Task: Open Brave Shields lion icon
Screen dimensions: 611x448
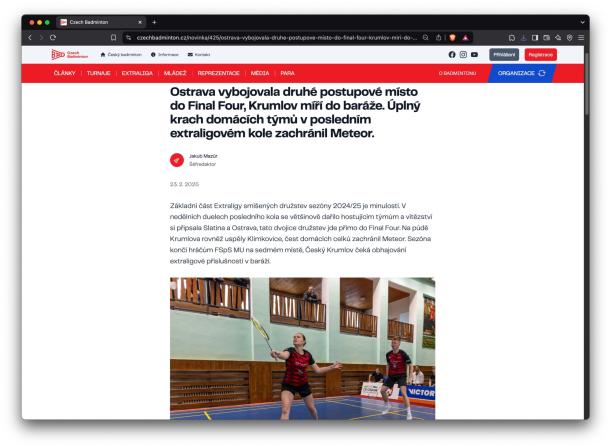Action: coord(452,38)
